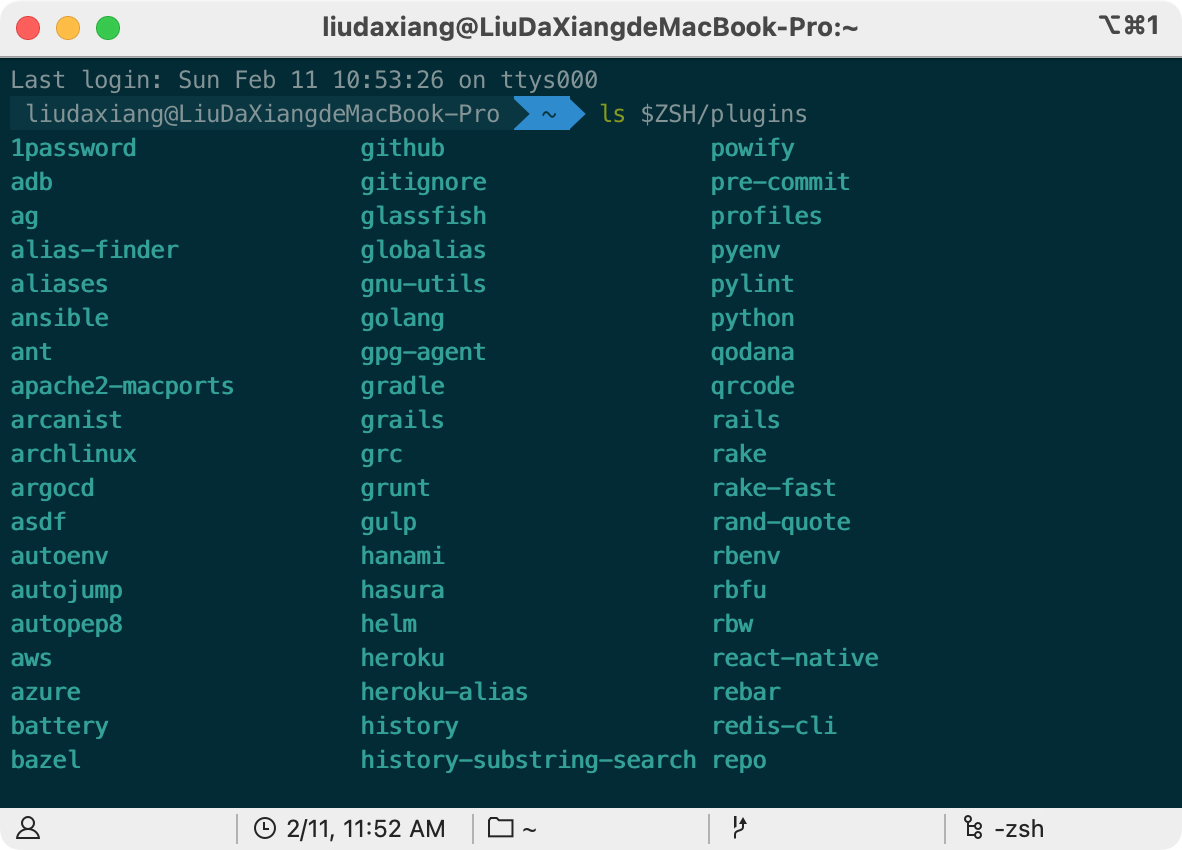Click the react-native entry
Viewport: 1182px width, 850px height.
tap(795, 658)
